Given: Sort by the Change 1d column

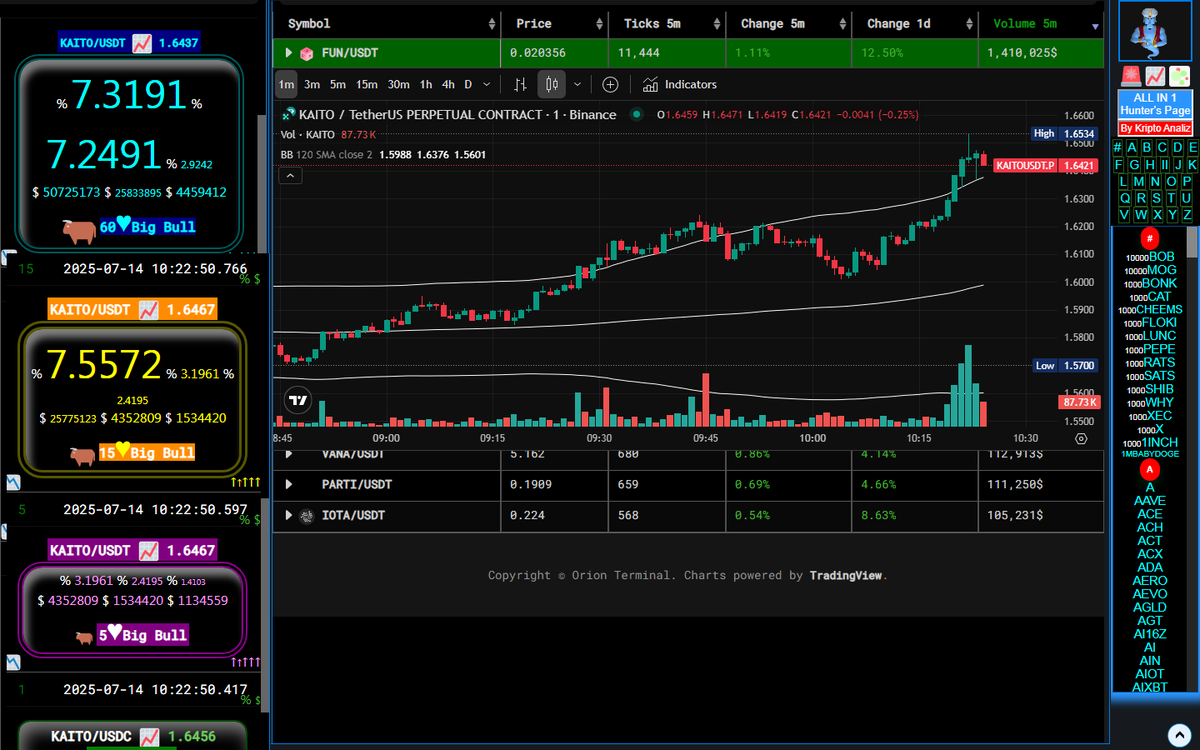Looking at the screenshot, I should pos(914,24).
